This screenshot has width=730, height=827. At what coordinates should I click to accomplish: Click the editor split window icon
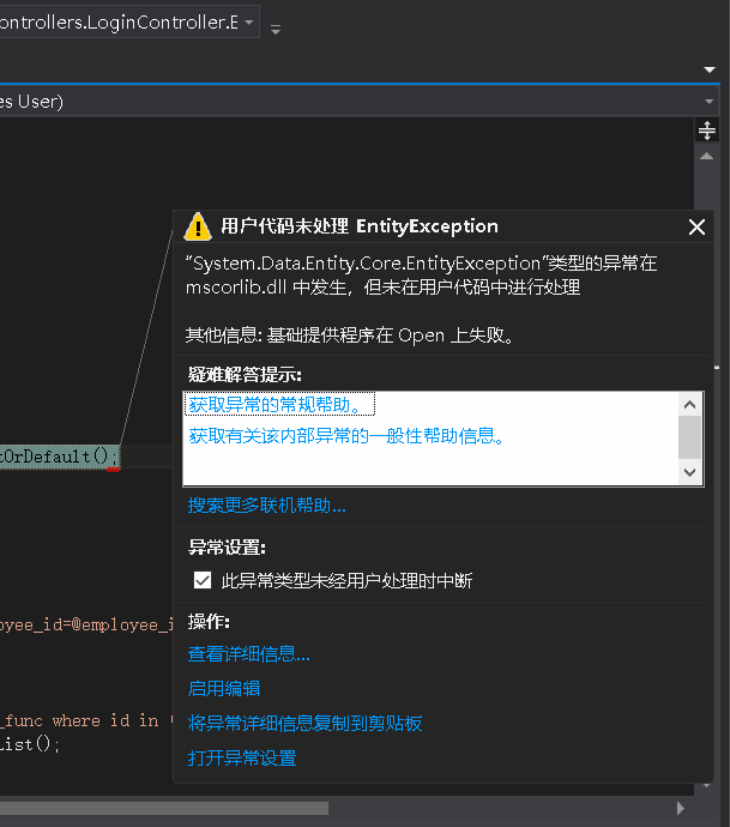pyautogui.click(x=707, y=130)
